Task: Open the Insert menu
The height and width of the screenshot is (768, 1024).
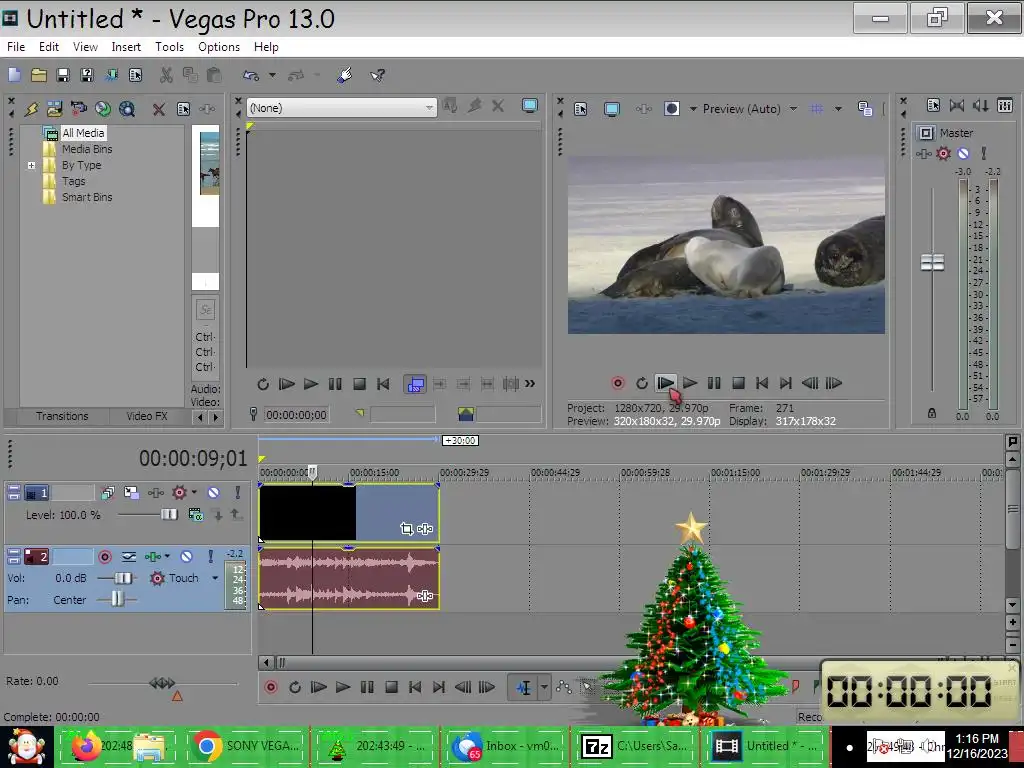Action: coord(126,47)
